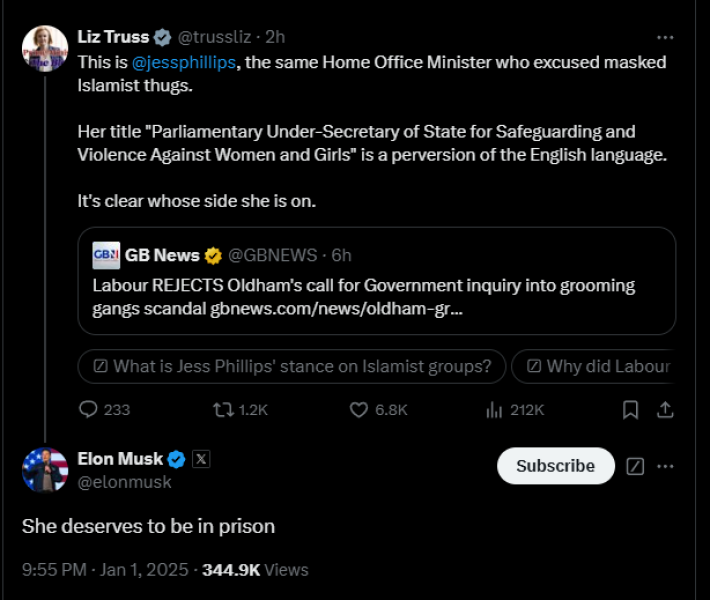Repost Liz Truss's post via retweet icon
710x600 pixels.
(x=224, y=410)
